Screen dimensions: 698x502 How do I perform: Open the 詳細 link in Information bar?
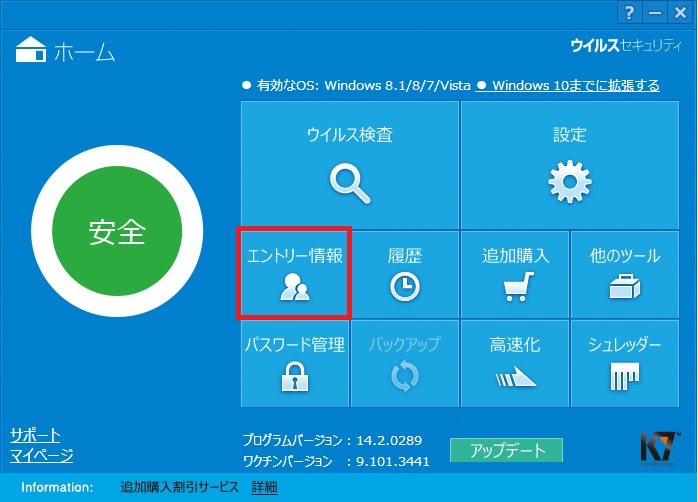(264, 487)
